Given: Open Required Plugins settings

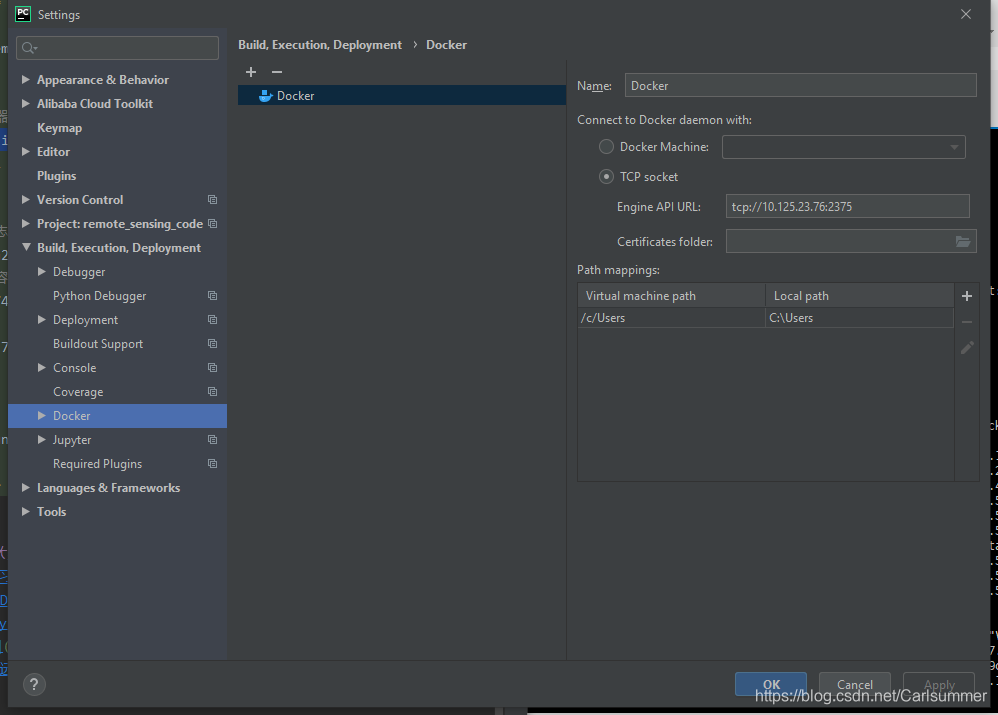Looking at the screenshot, I should (x=97, y=464).
